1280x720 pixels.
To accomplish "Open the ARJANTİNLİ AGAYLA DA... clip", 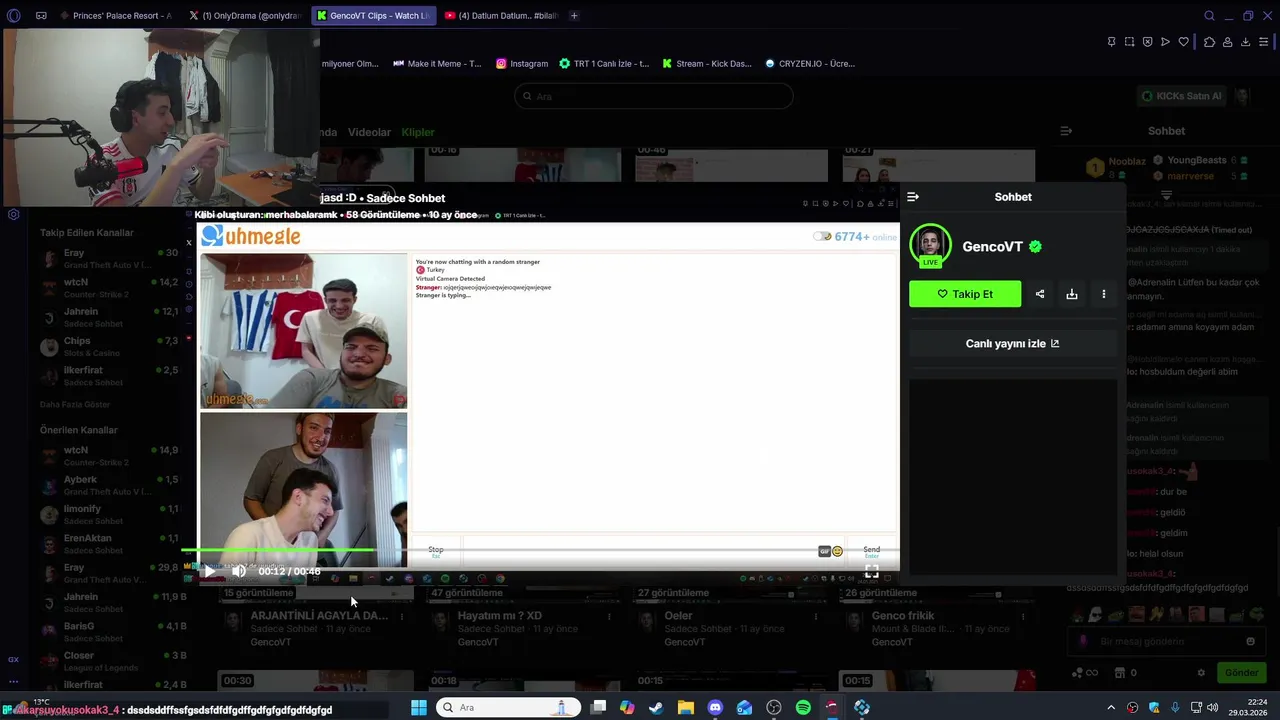I will pos(319,616).
